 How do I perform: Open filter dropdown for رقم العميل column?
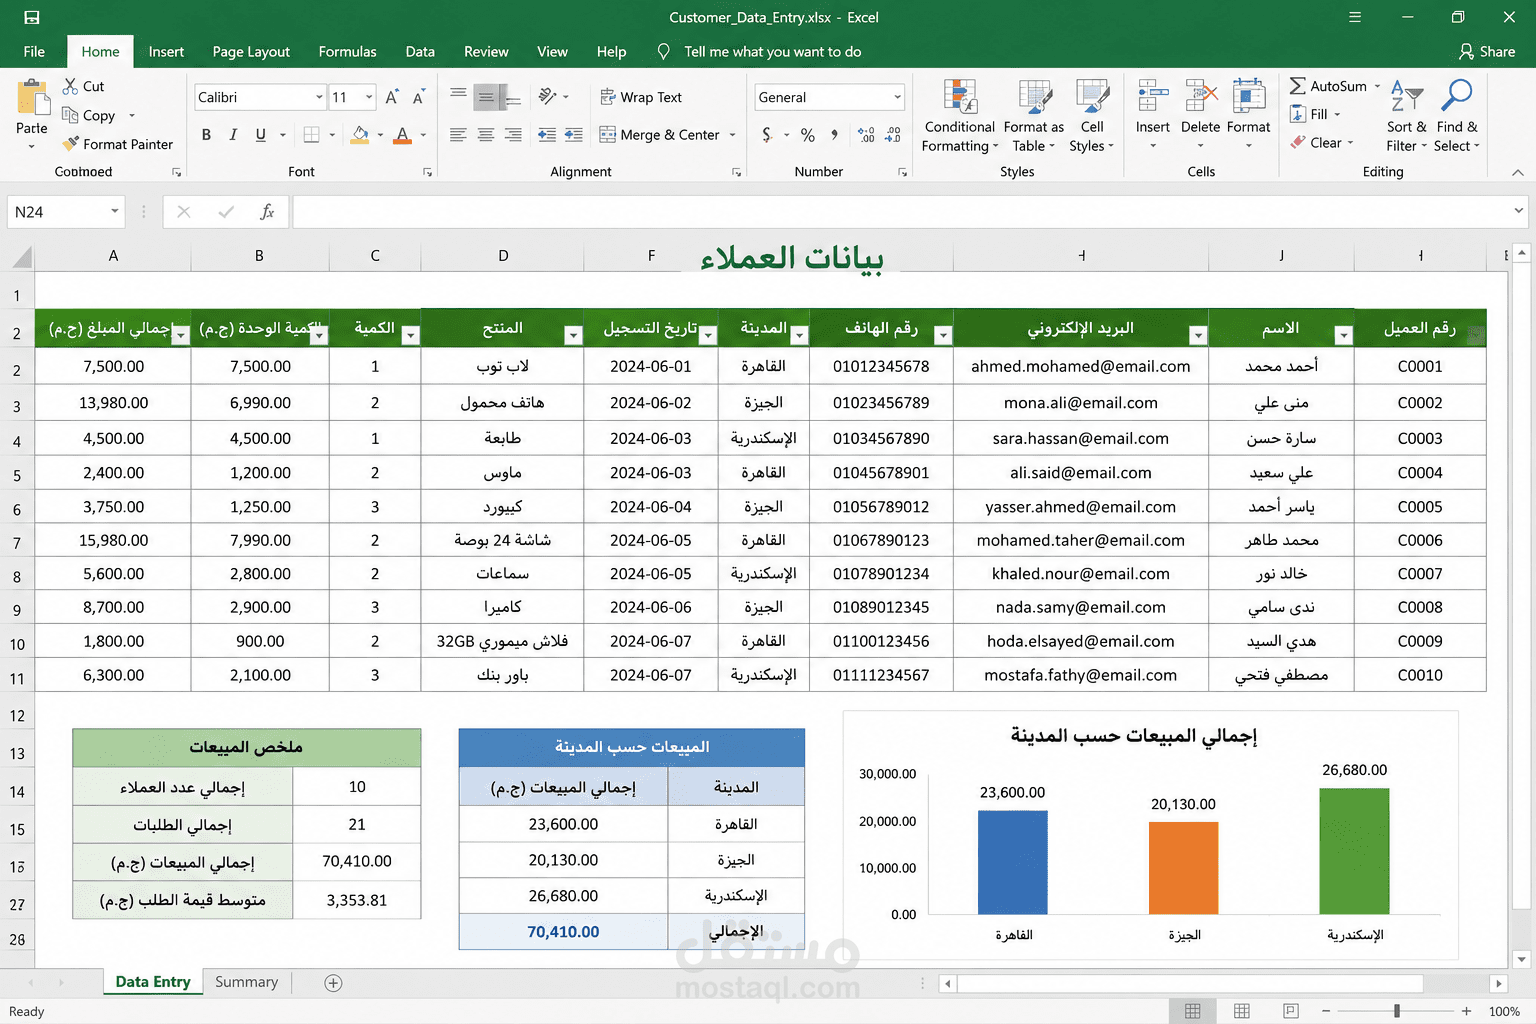[1476, 335]
